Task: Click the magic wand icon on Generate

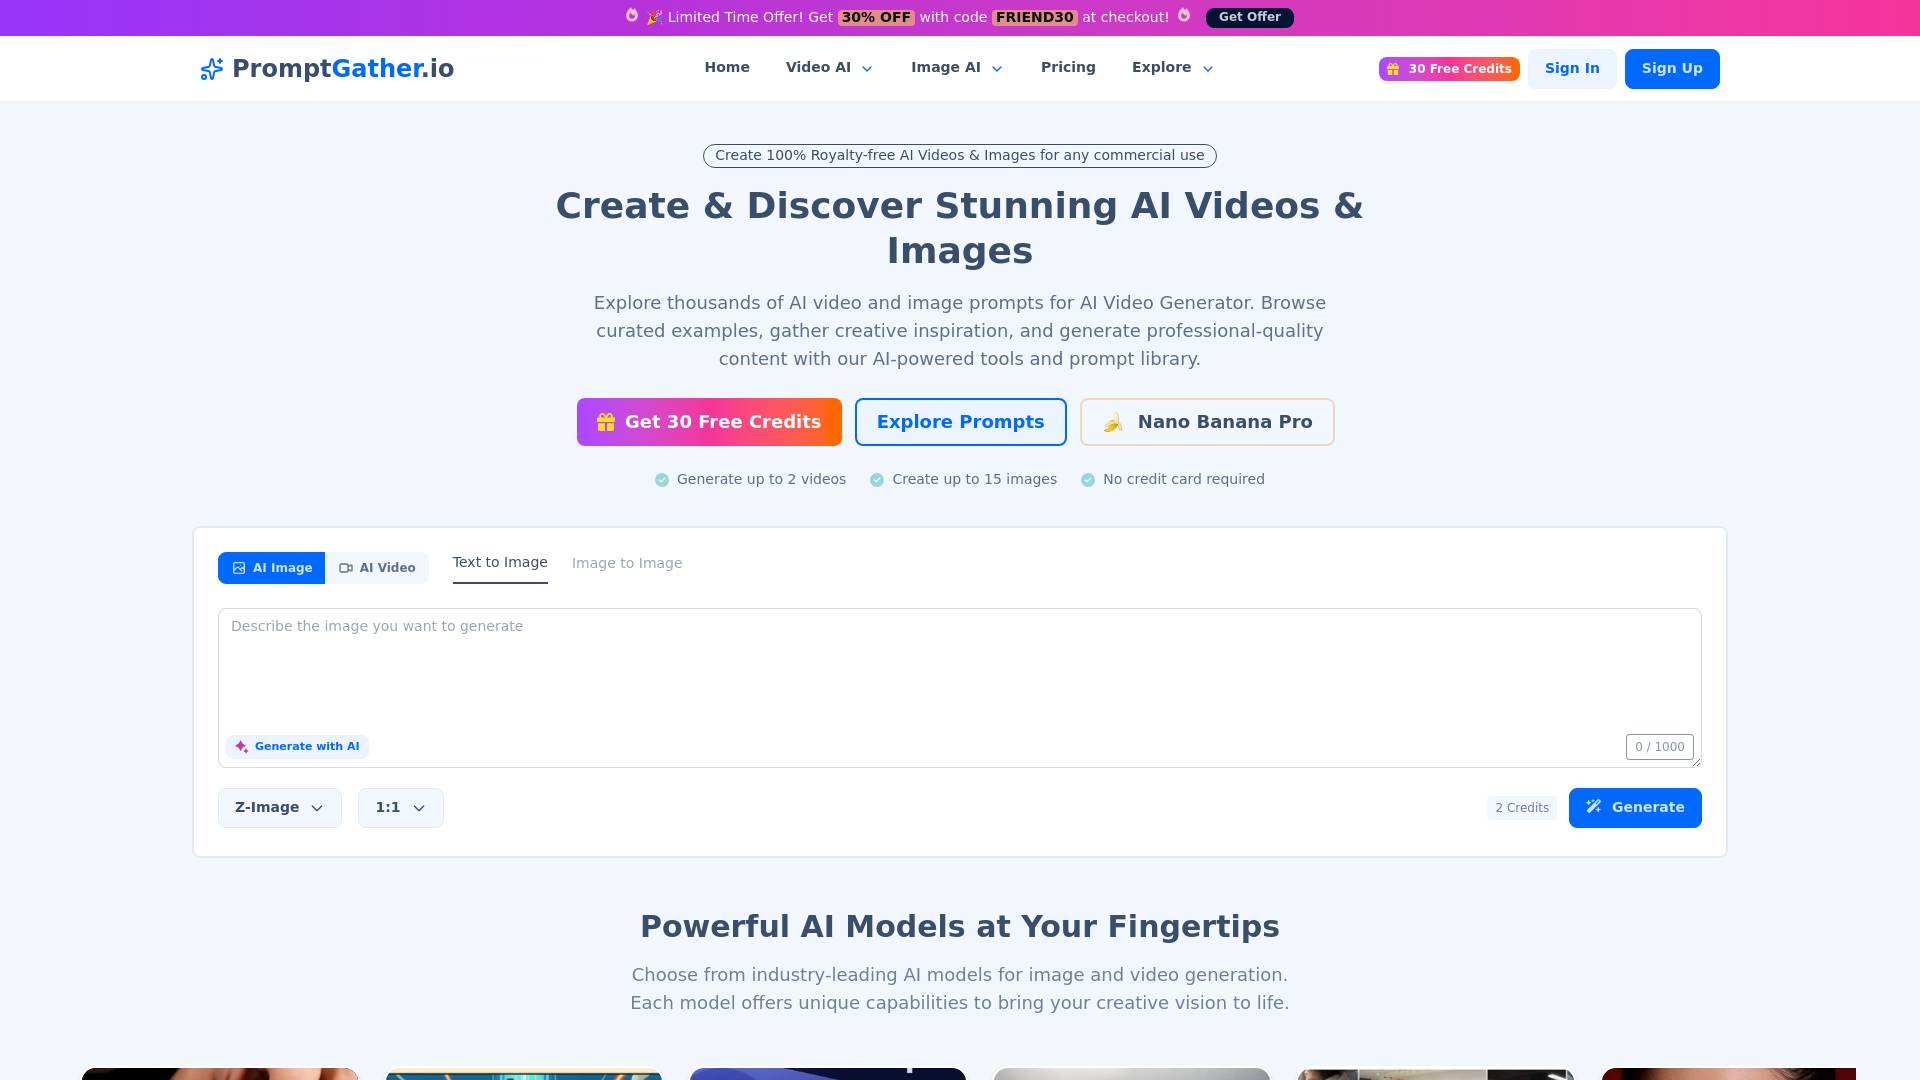Action: tap(1594, 807)
